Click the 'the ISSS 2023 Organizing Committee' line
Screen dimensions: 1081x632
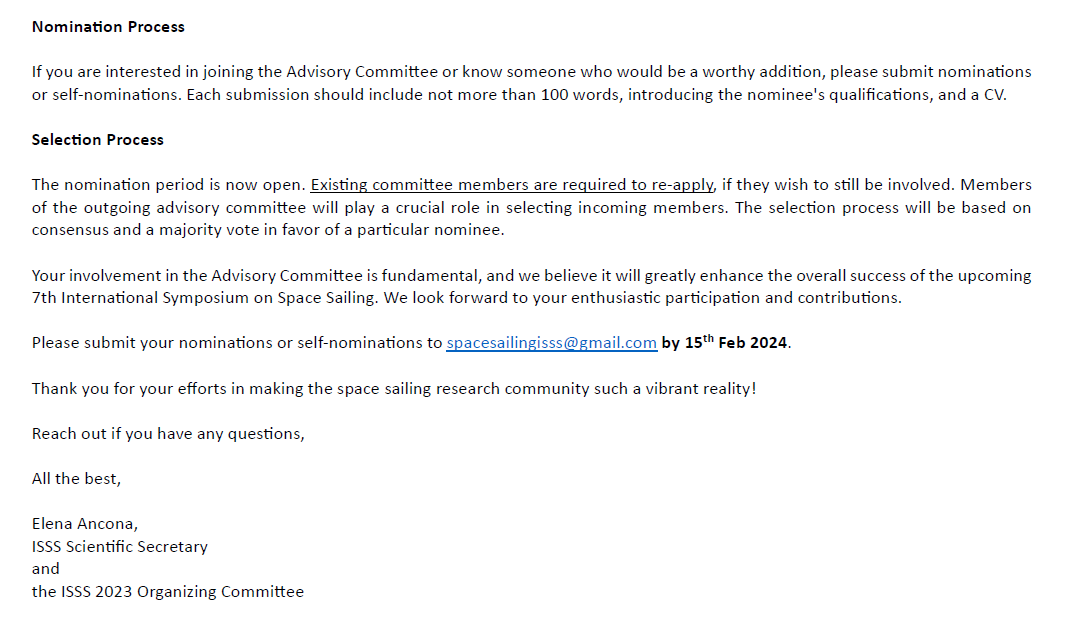click(168, 591)
